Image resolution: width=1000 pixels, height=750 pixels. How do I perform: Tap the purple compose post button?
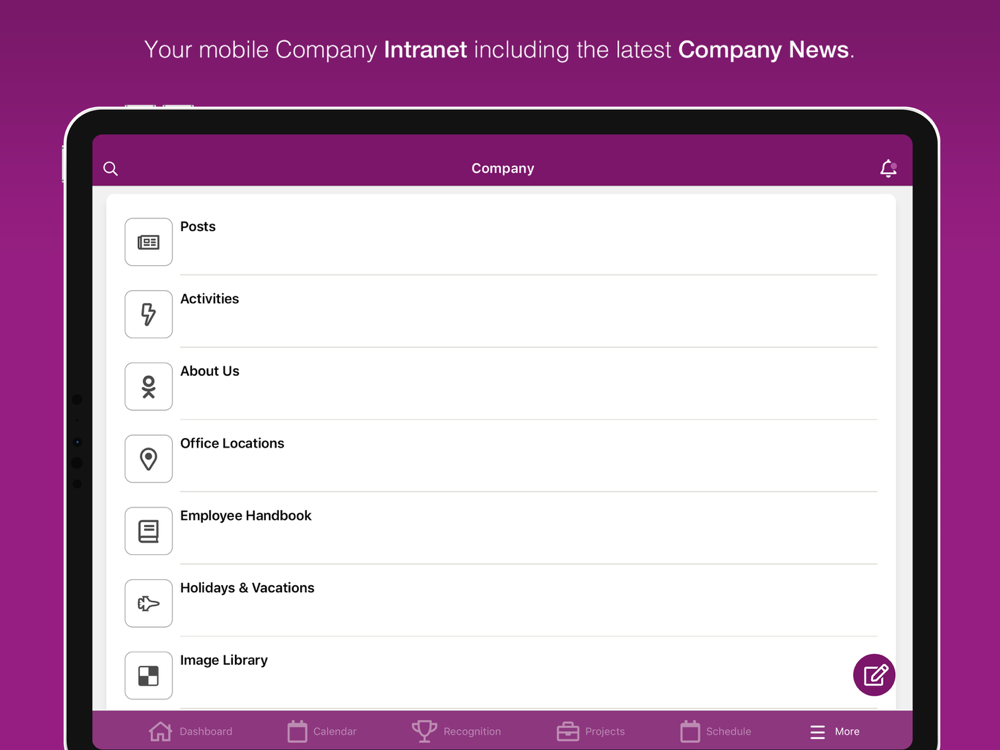coord(874,675)
